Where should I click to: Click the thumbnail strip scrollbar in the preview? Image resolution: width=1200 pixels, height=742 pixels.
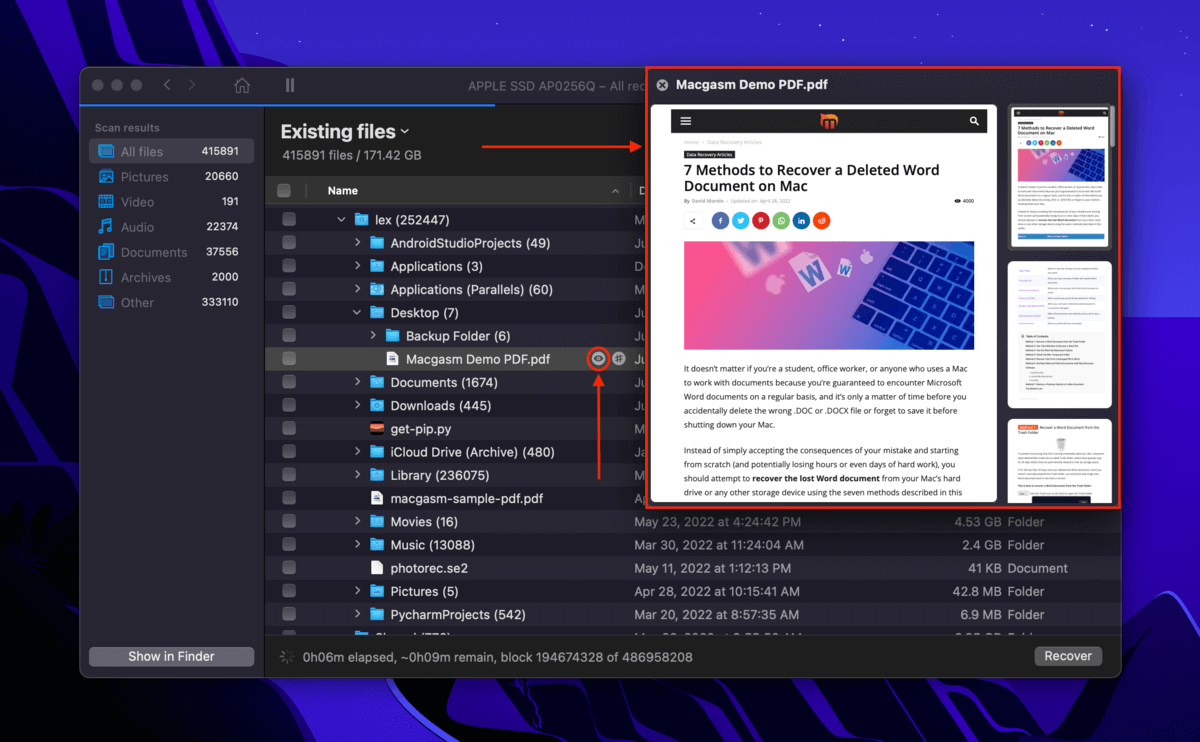click(x=1113, y=126)
